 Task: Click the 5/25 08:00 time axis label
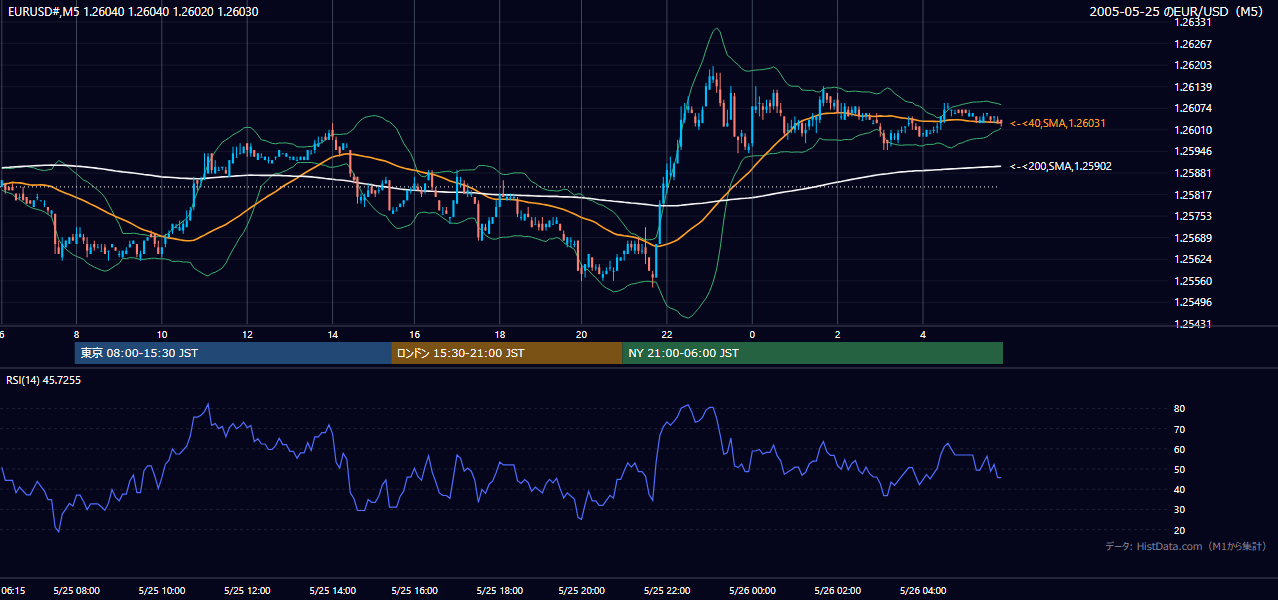[77, 591]
